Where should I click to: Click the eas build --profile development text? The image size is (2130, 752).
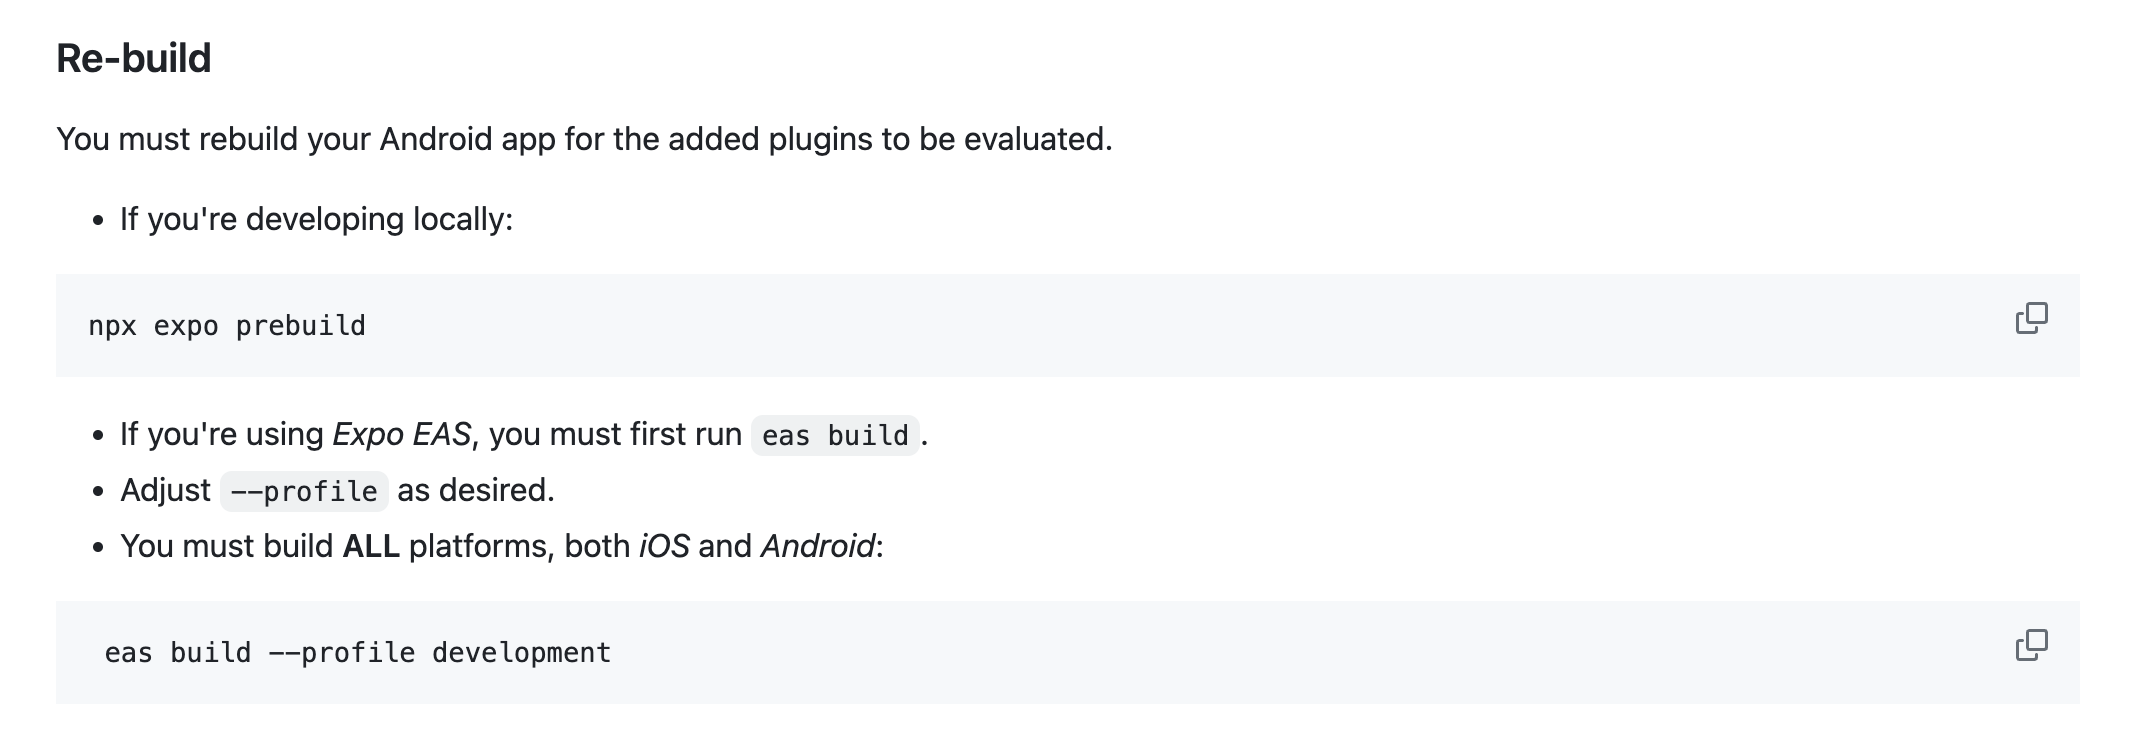click(357, 651)
